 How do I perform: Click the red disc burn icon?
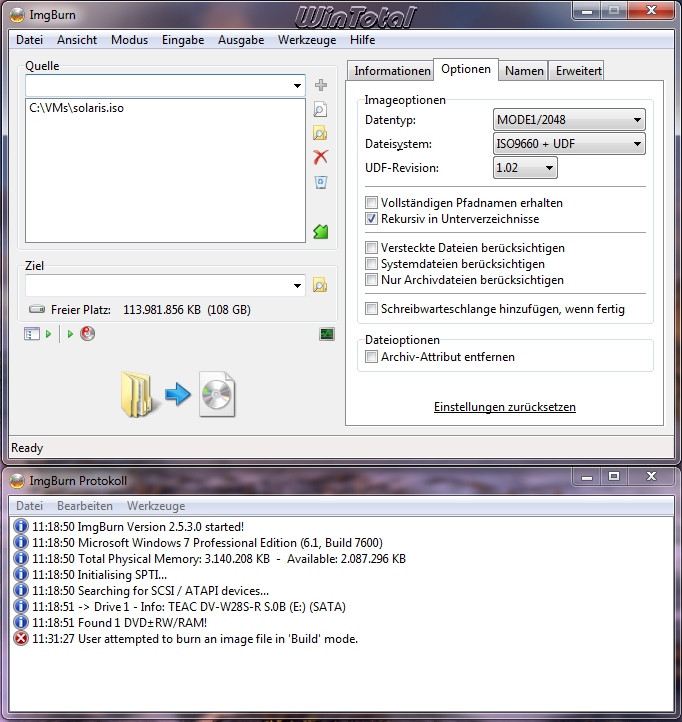pyautogui.click(x=87, y=333)
